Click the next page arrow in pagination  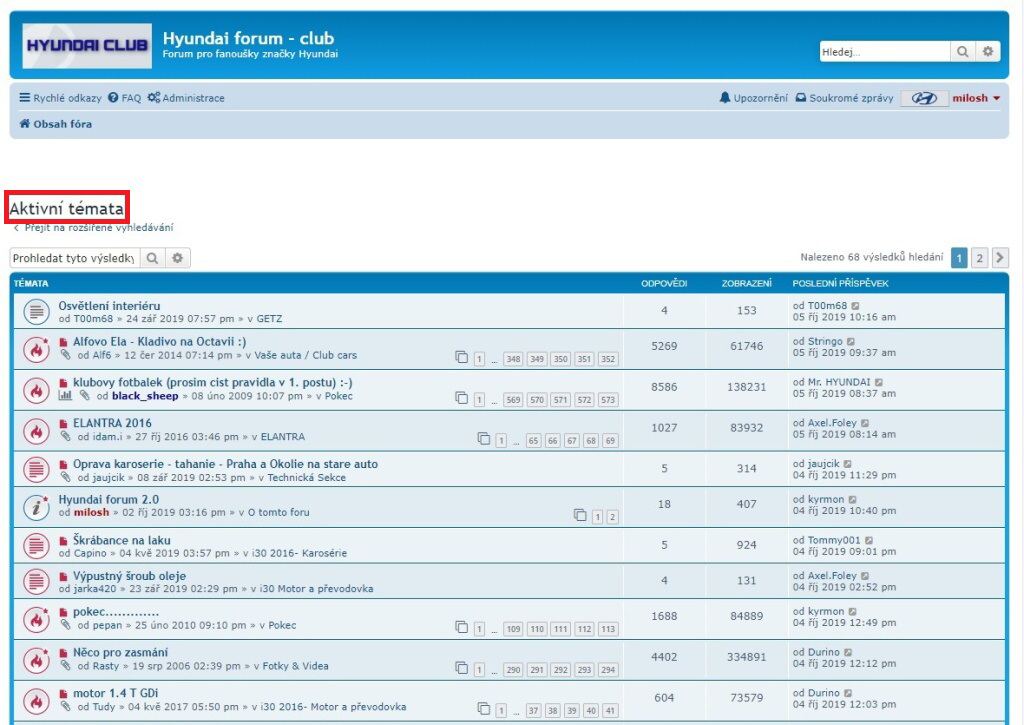[1000, 258]
